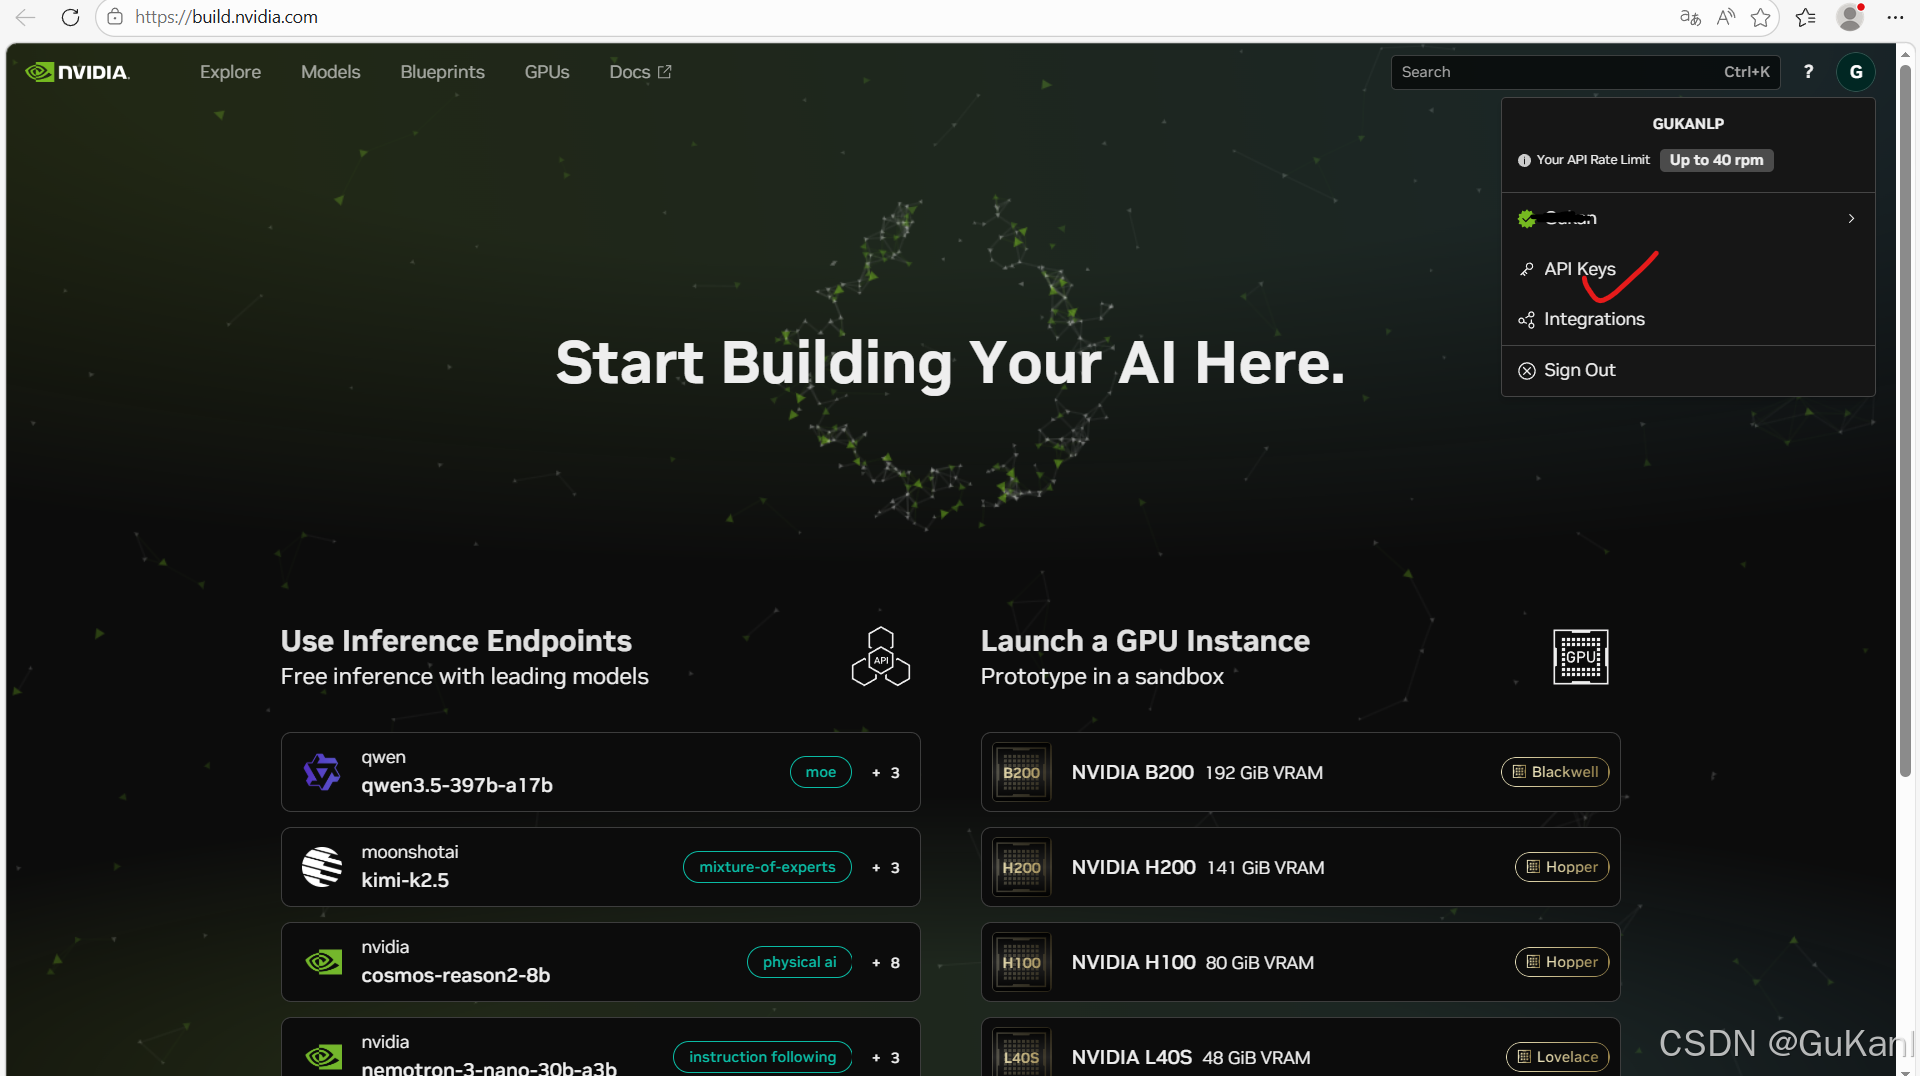Viewport: 1920px width, 1076px height.
Task: Click the H100 chip thumbnail
Action: coord(1022,962)
